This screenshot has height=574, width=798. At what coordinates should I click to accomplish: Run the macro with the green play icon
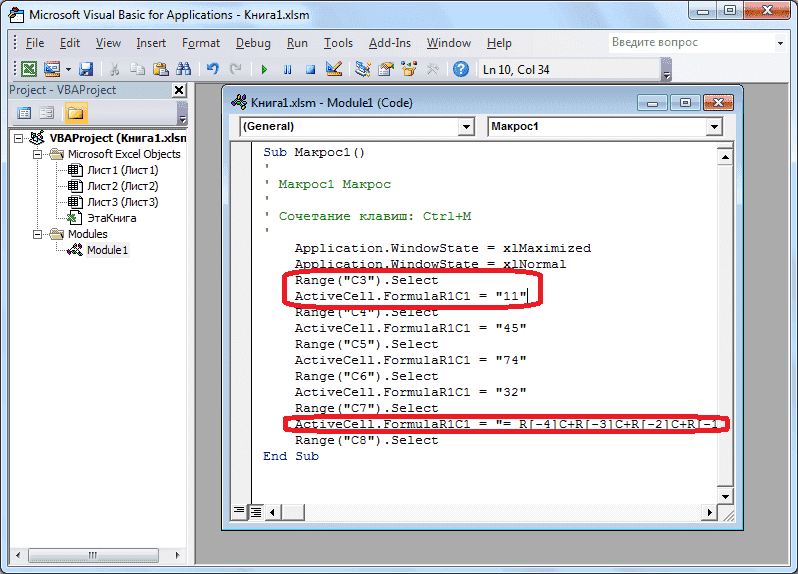point(264,70)
